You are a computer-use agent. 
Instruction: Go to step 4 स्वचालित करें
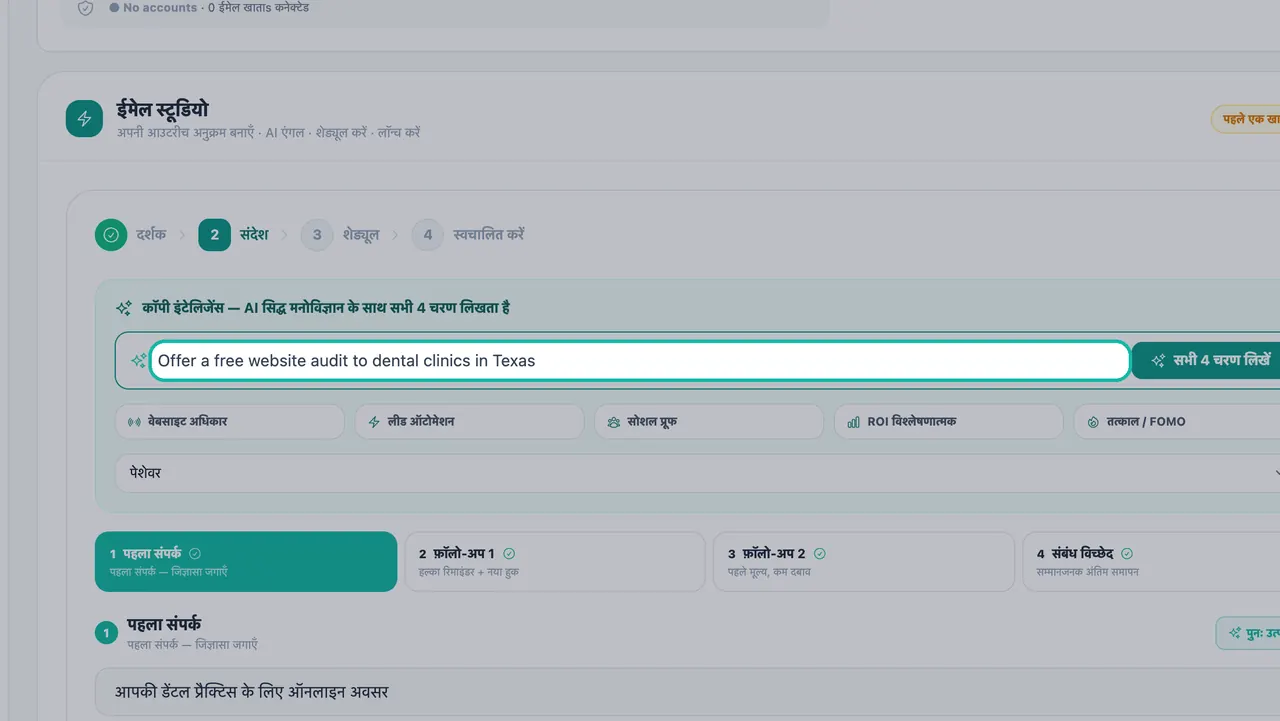click(x=468, y=235)
